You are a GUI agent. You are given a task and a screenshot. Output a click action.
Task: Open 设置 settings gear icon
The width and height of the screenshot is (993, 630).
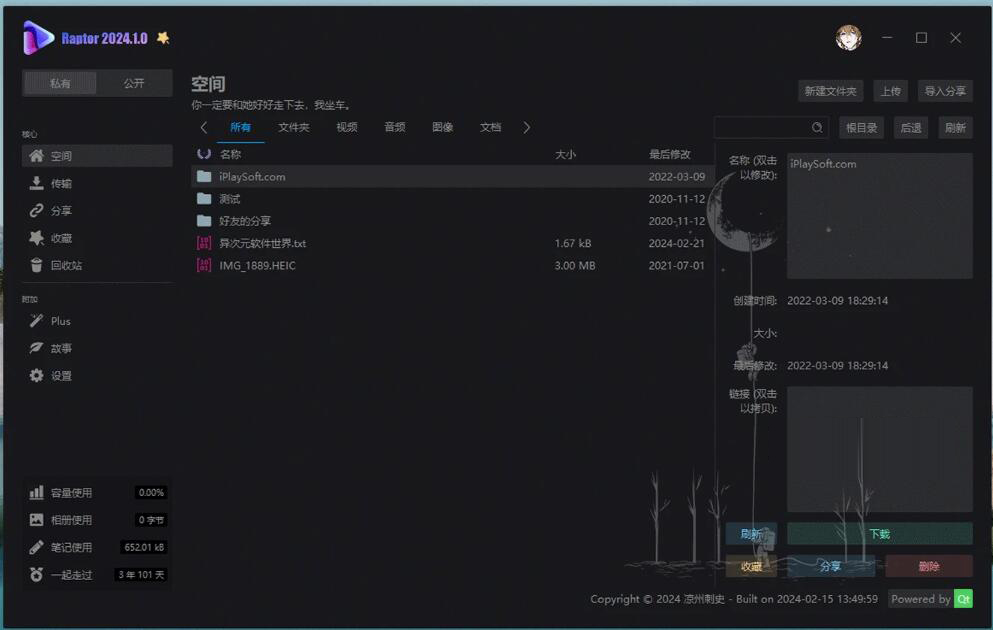coord(36,375)
